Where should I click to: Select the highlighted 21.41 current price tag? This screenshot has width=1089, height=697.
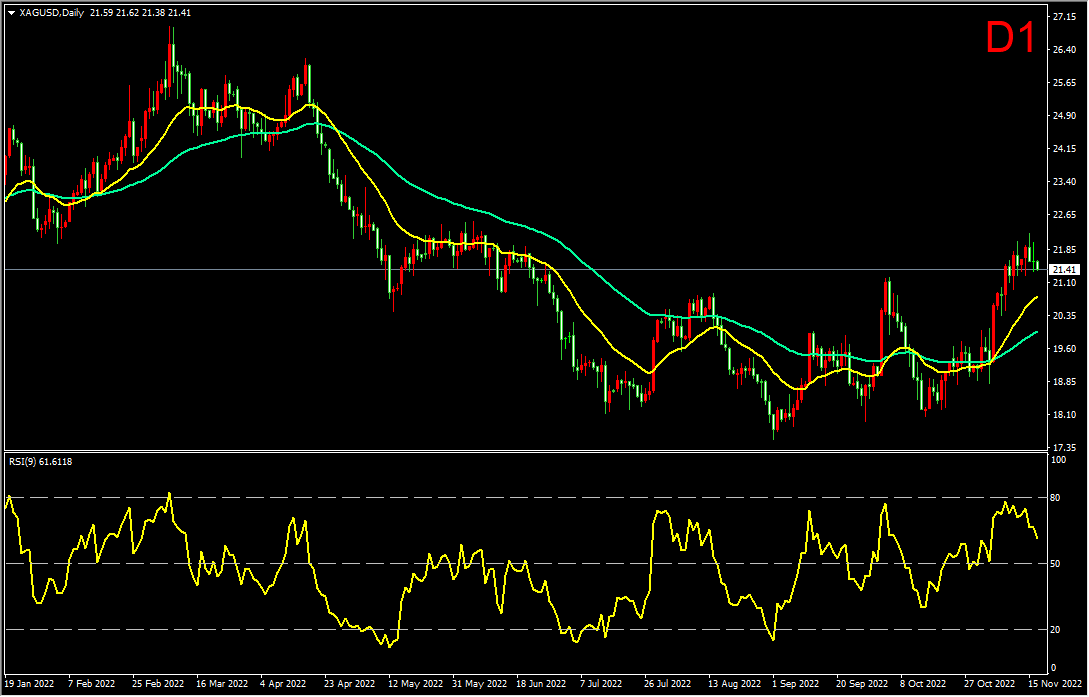pyautogui.click(x=1065, y=269)
